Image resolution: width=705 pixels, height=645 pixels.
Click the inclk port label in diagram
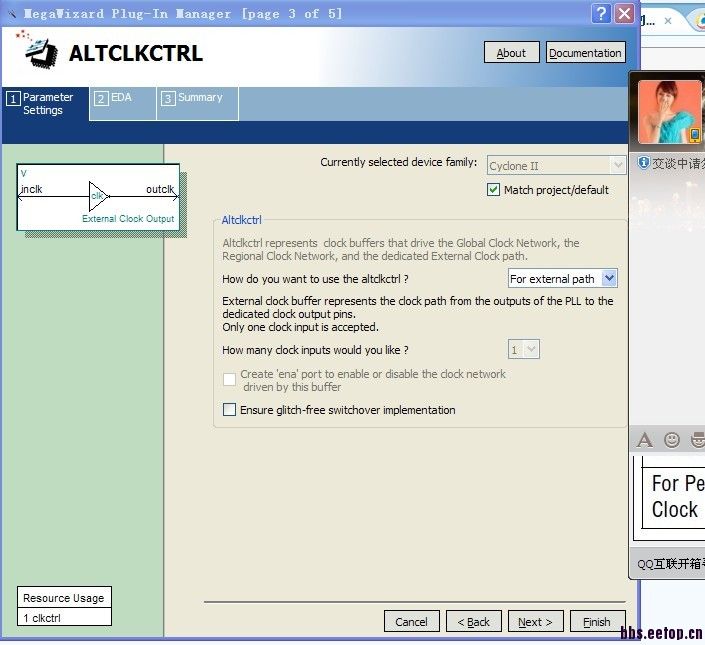(x=31, y=189)
